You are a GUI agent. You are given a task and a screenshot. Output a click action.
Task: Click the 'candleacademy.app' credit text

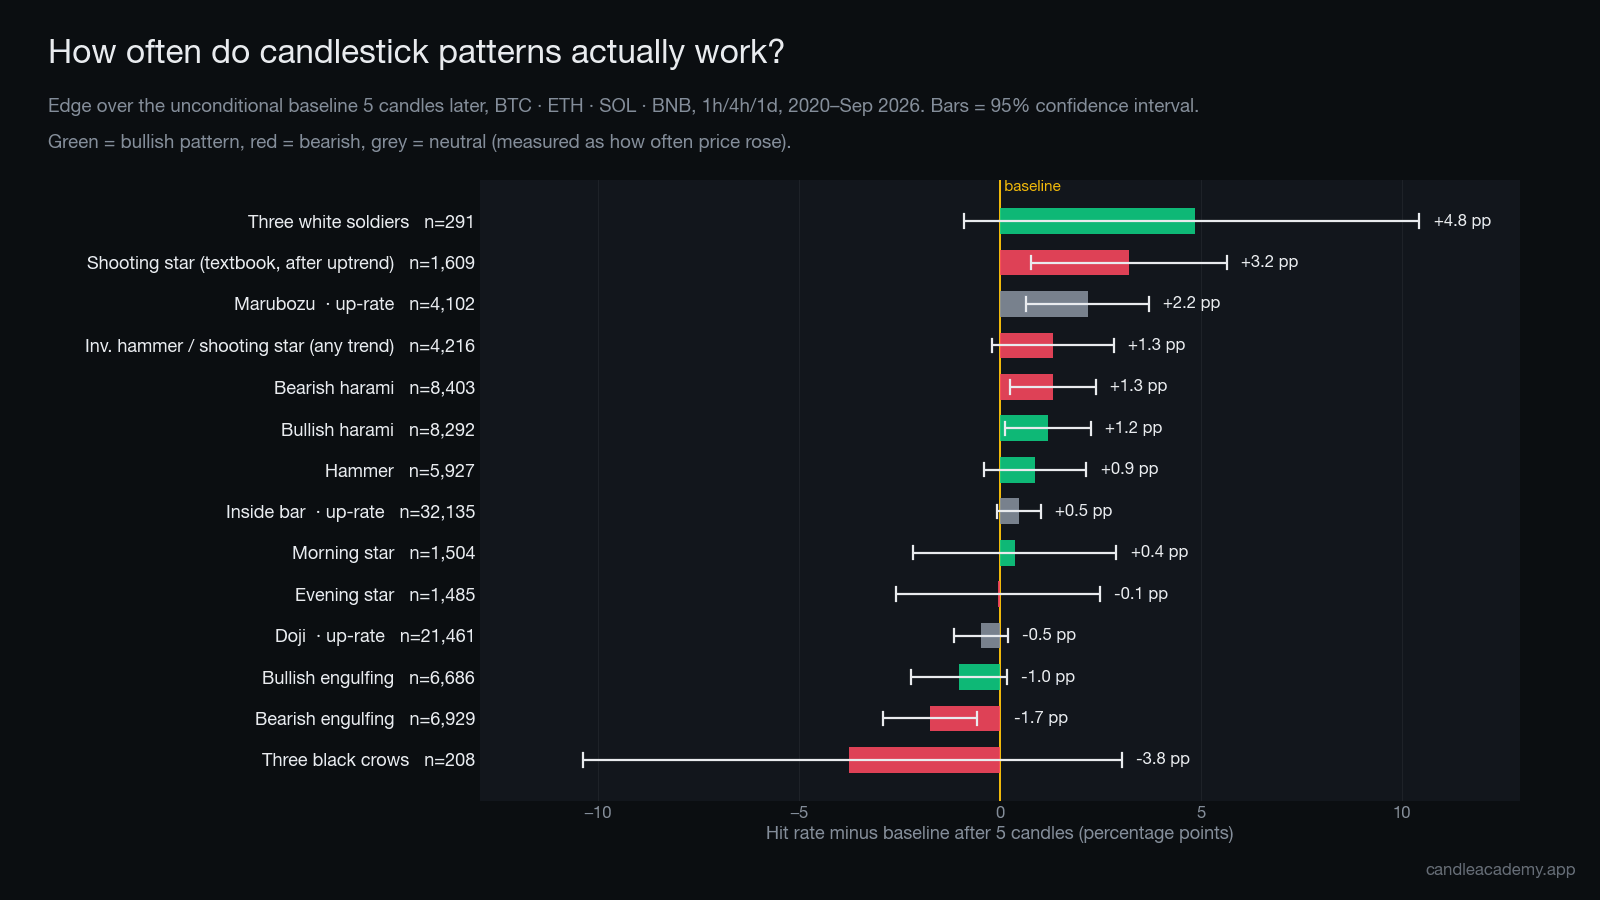[x=1500, y=870]
